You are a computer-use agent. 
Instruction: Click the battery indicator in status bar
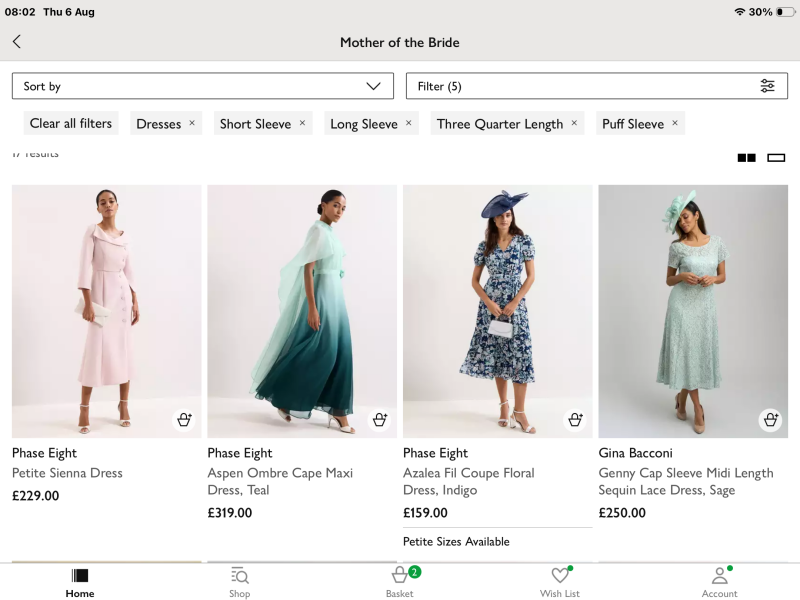[x=785, y=12]
